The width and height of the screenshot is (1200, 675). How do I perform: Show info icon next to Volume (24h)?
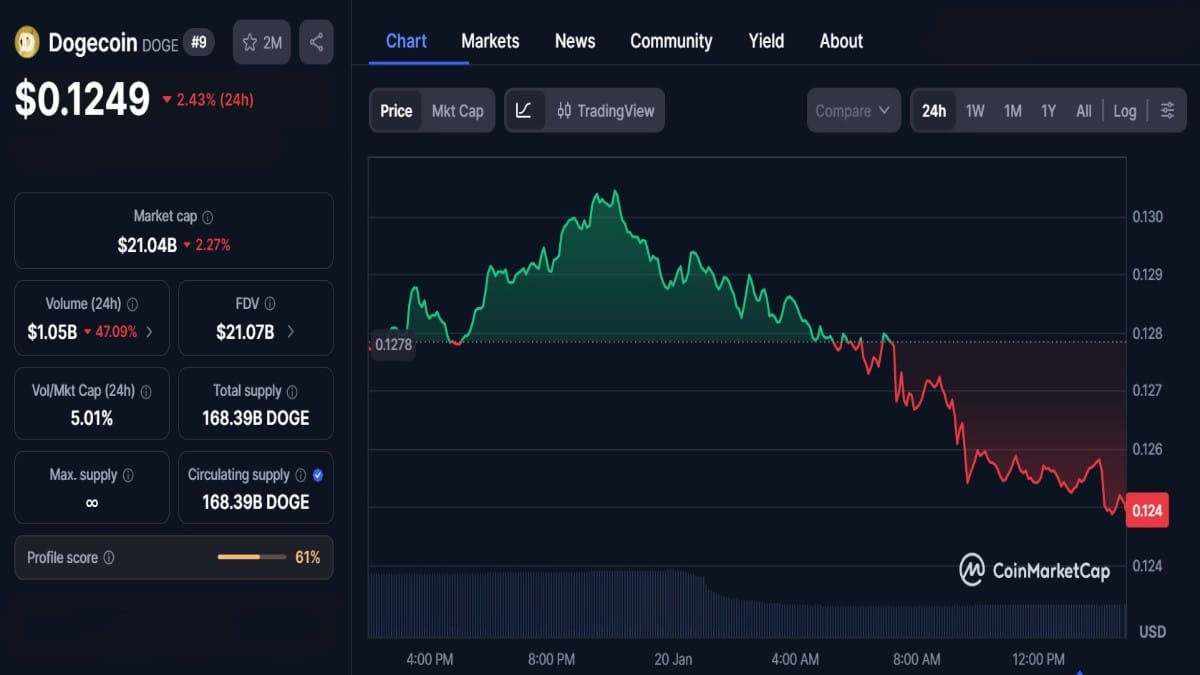tap(132, 304)
